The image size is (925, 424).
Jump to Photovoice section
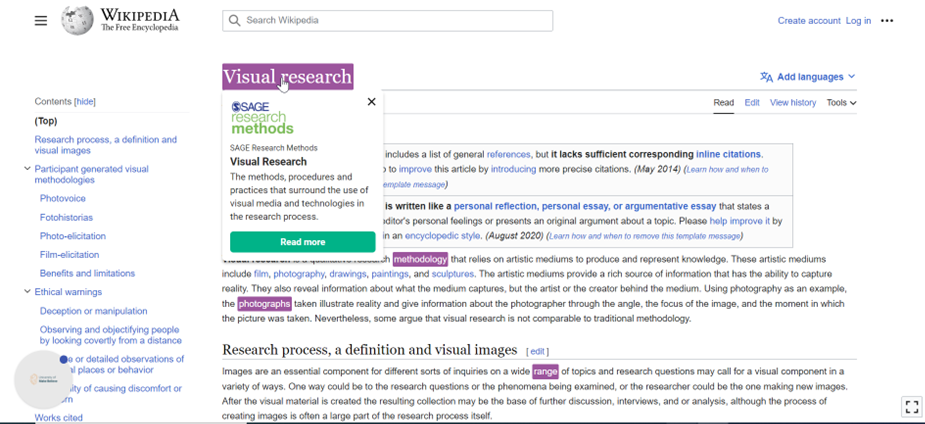point(63,199)
